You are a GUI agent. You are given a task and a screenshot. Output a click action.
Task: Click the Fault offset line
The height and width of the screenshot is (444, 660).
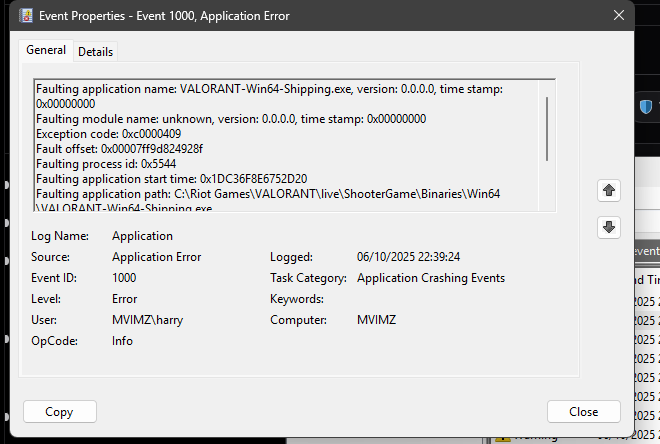(x=120, y=149)
